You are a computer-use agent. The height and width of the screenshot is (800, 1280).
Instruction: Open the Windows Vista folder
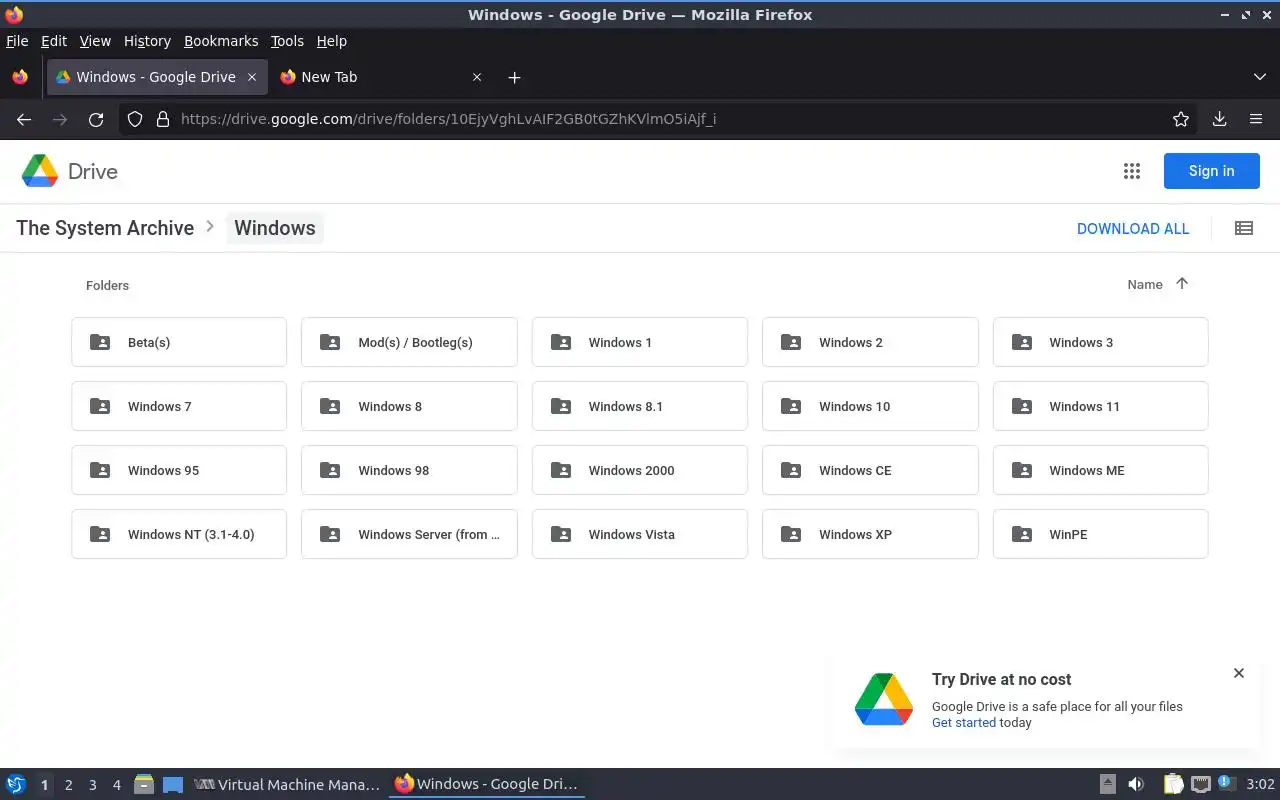[640, 534]
